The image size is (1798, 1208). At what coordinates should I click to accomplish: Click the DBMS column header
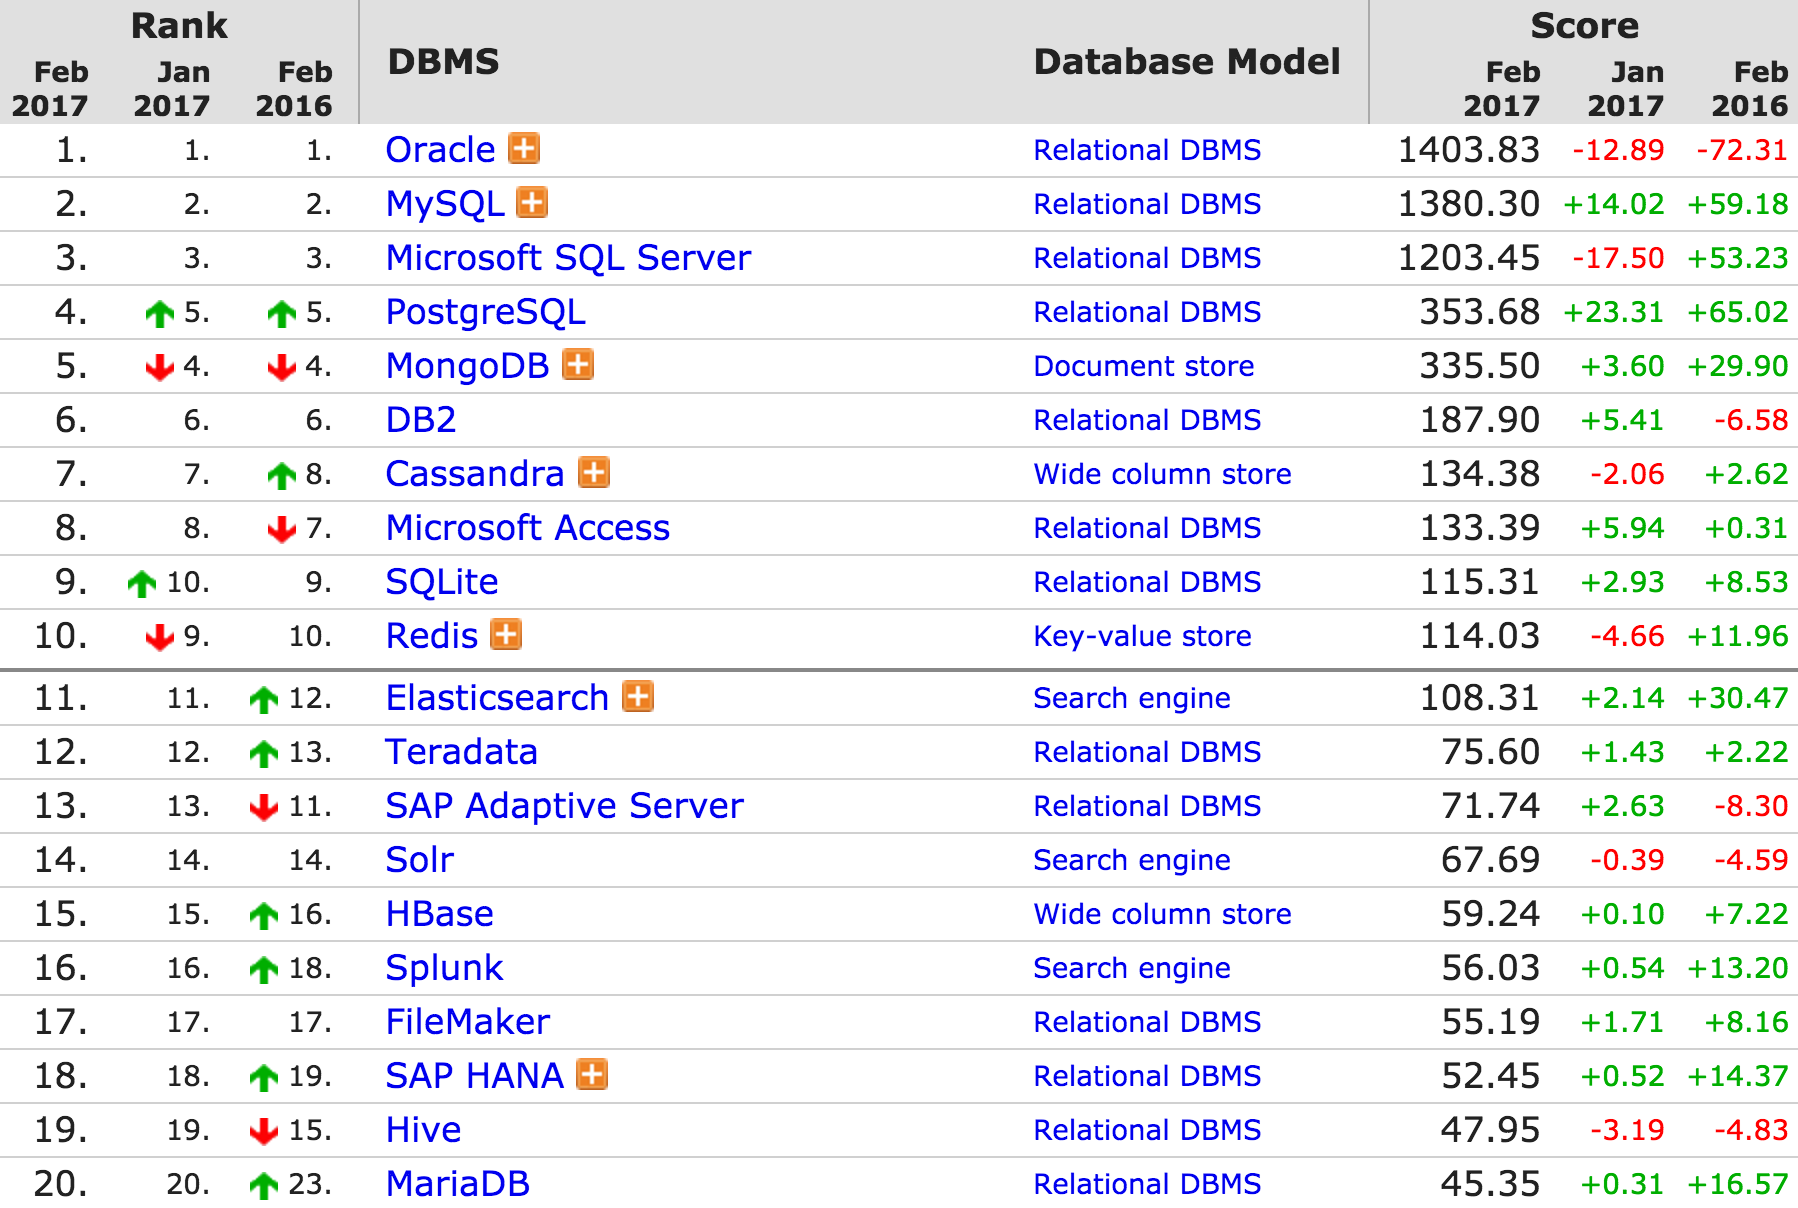click(443, 62)
